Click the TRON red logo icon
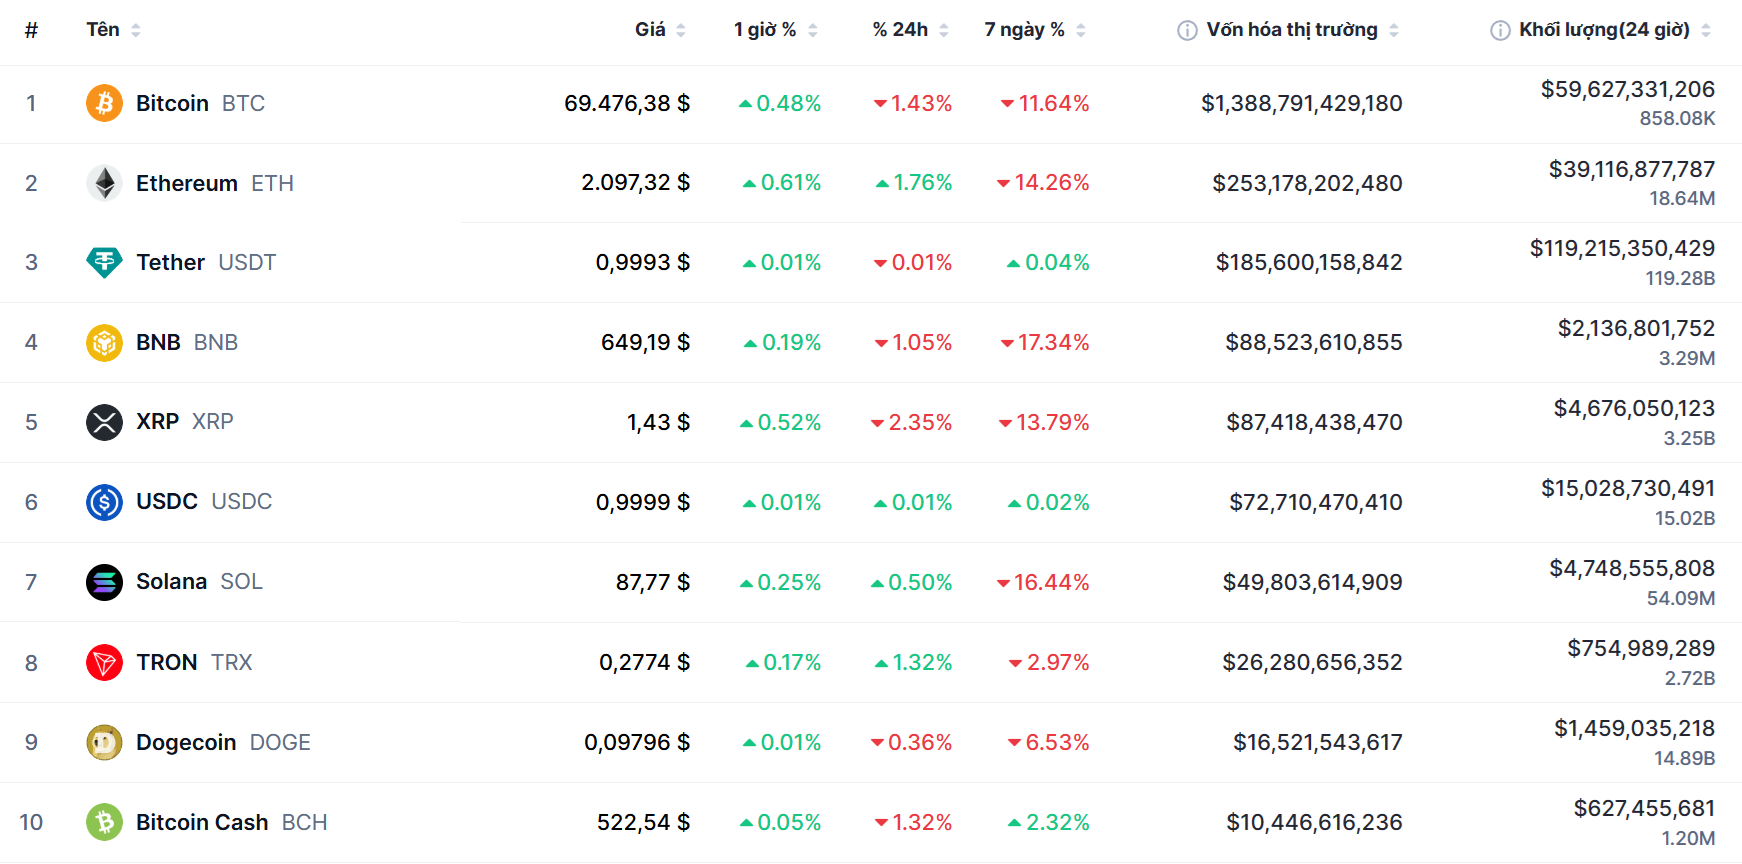1742x864 pixels. (104, 662)
